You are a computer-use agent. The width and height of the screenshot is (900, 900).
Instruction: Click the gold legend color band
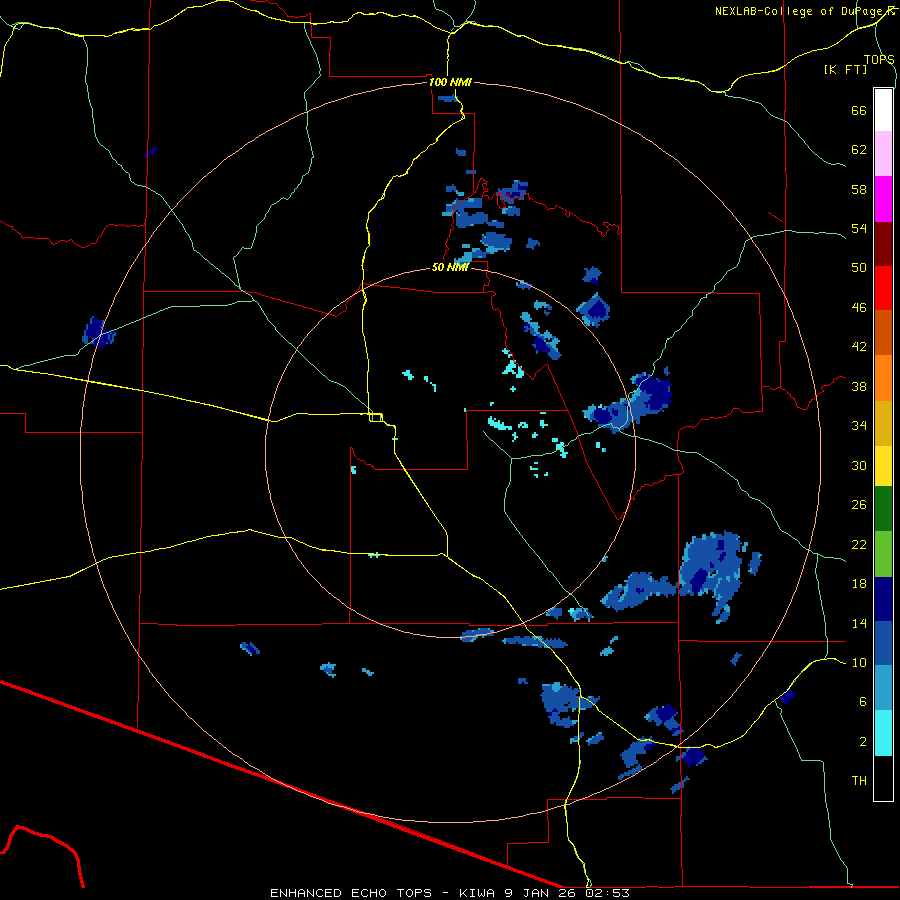point(883,424)
